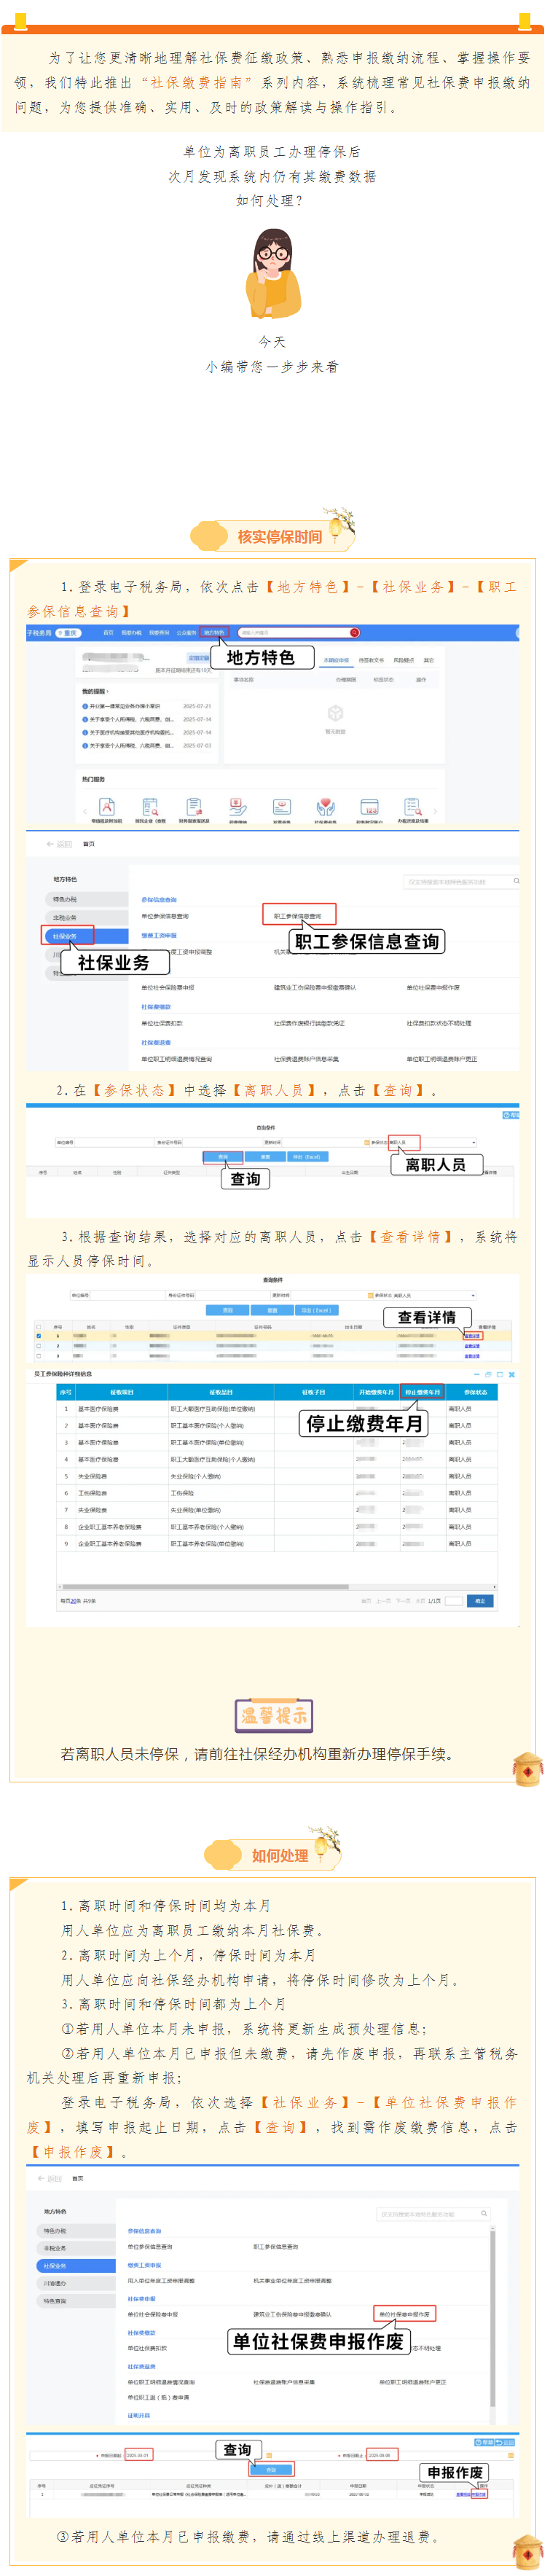Check the second row checkbox in results table
The image size is (550, 2576).
pos(39,1346)
